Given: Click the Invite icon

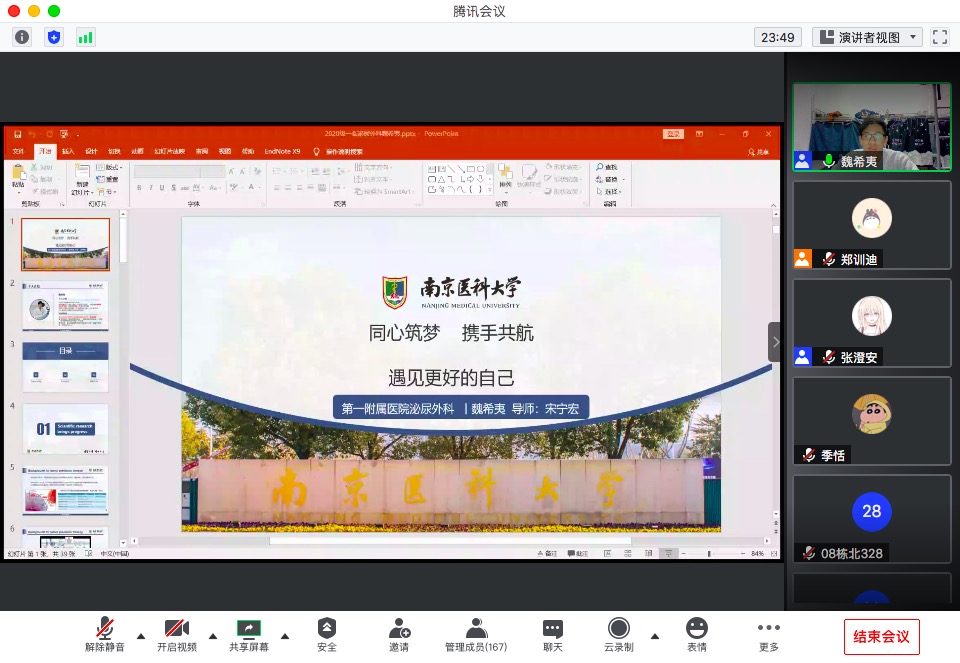Looking at the screenshot, I should (399, 635).
